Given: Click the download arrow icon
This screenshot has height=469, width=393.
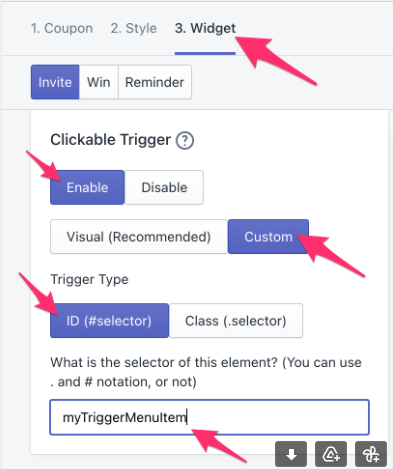Looking at the screenshot, I should (x=291, y=454).
